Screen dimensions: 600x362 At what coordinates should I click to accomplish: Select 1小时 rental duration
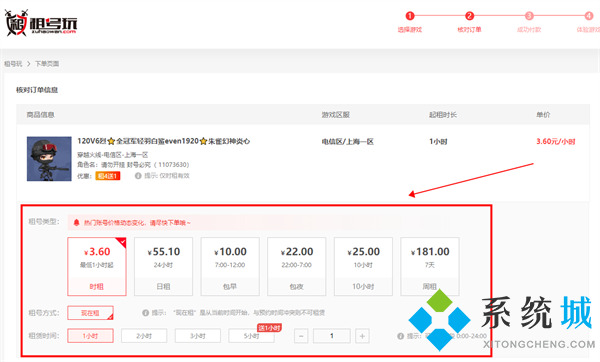click(90, 336)
